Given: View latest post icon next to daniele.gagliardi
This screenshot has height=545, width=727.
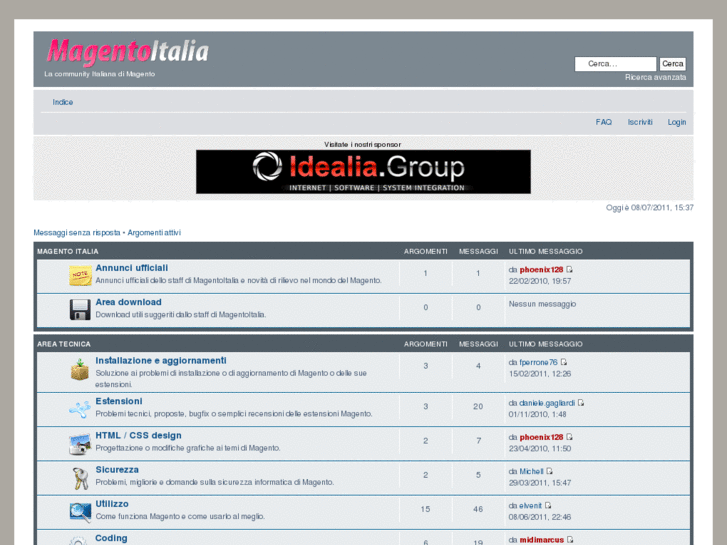Looking at the screenshot, I should [581, 403].
